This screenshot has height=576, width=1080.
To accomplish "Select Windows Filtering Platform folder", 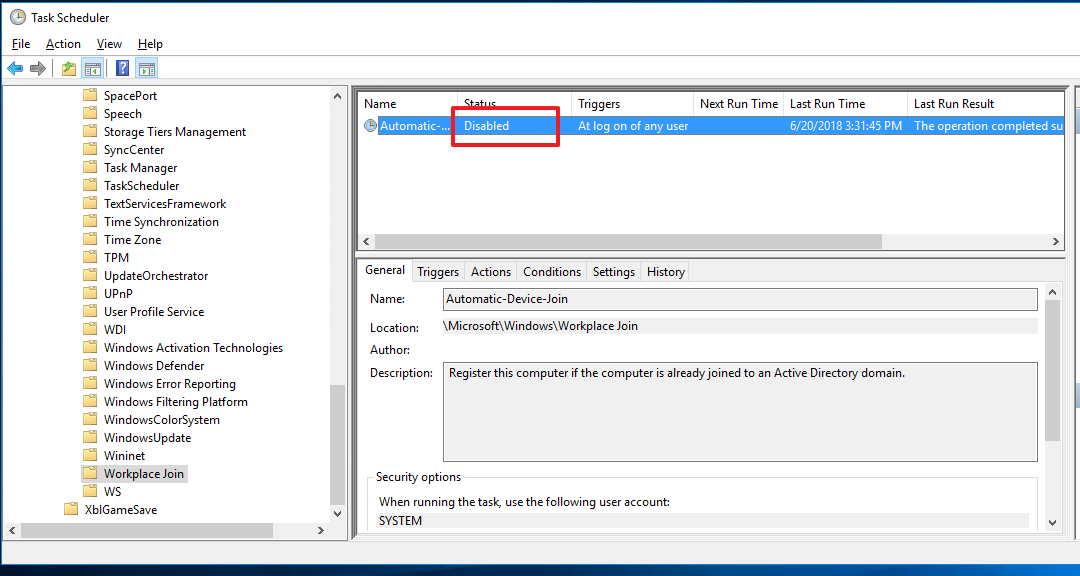I will tap(176, 401).
